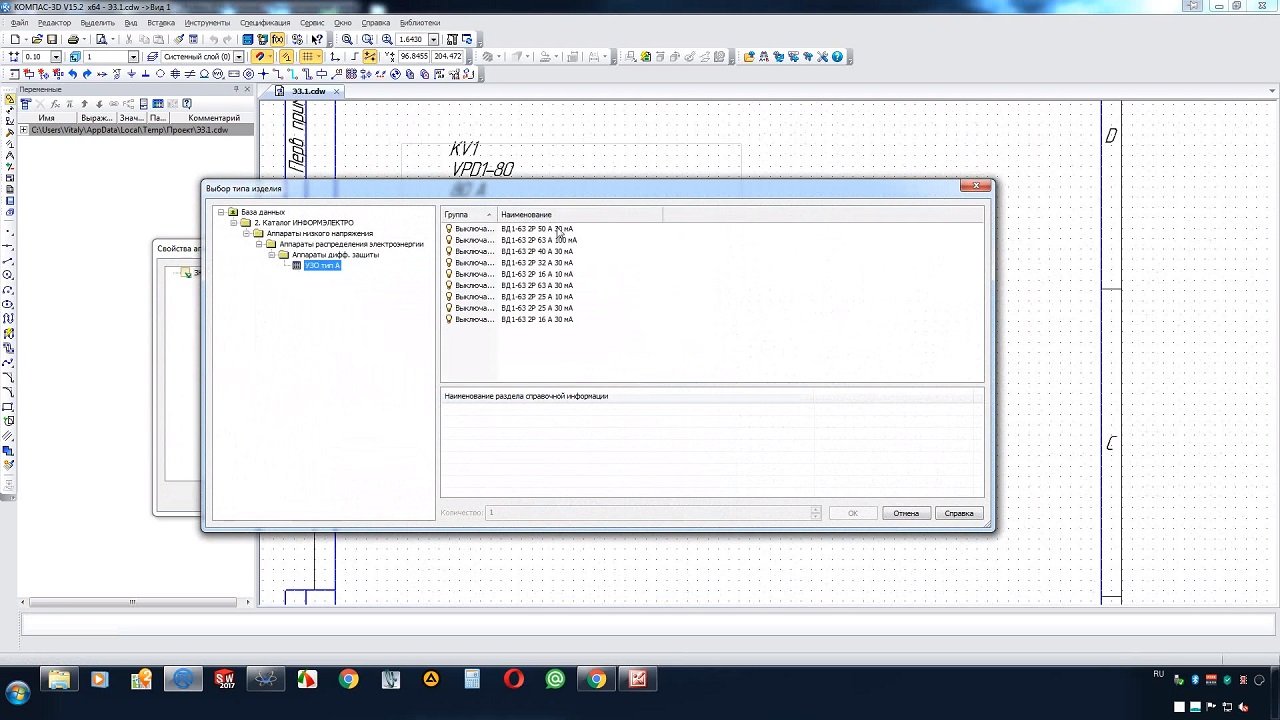Click the SolidWorks 2017 taskbar icon
Image resolution: width=1280 pixels, height=720 pixels.
click(224, 680)
